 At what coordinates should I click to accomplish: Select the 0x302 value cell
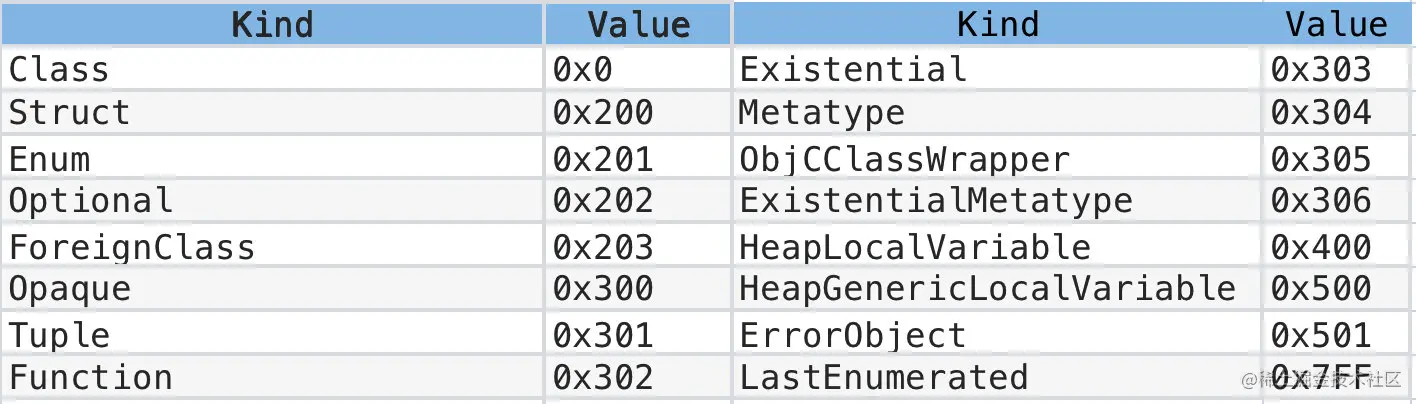coord(639,377)
